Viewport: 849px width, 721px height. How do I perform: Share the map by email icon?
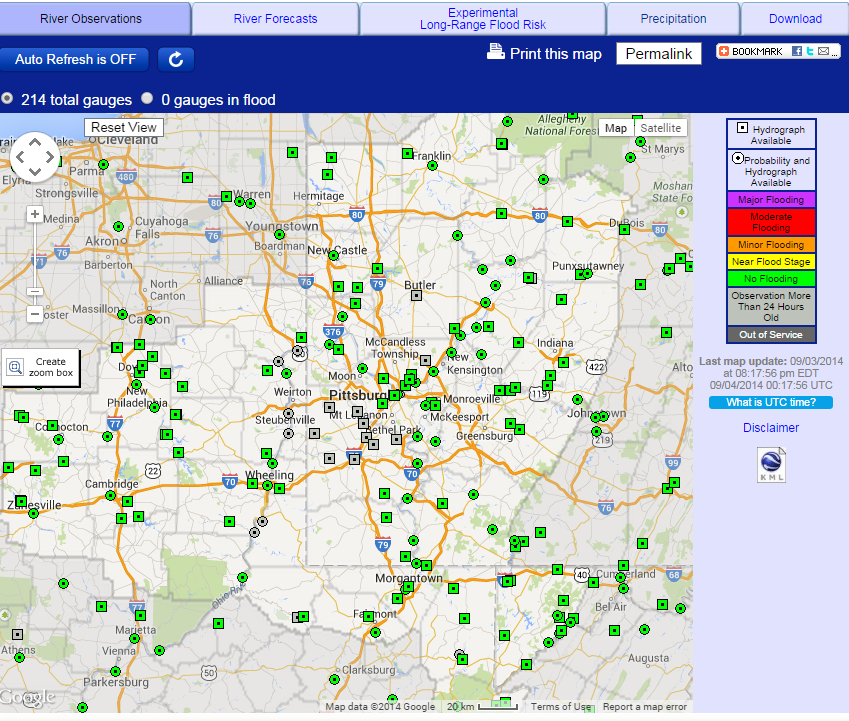click(x=824, y=51)
